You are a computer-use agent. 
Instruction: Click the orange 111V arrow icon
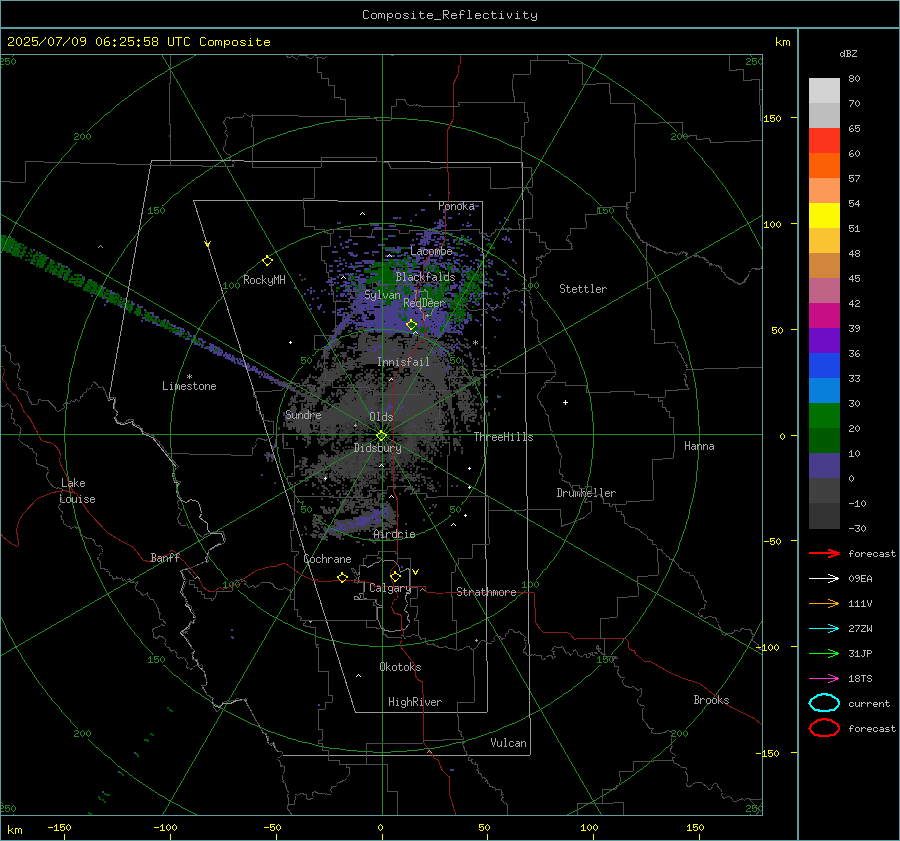(824, 603)
